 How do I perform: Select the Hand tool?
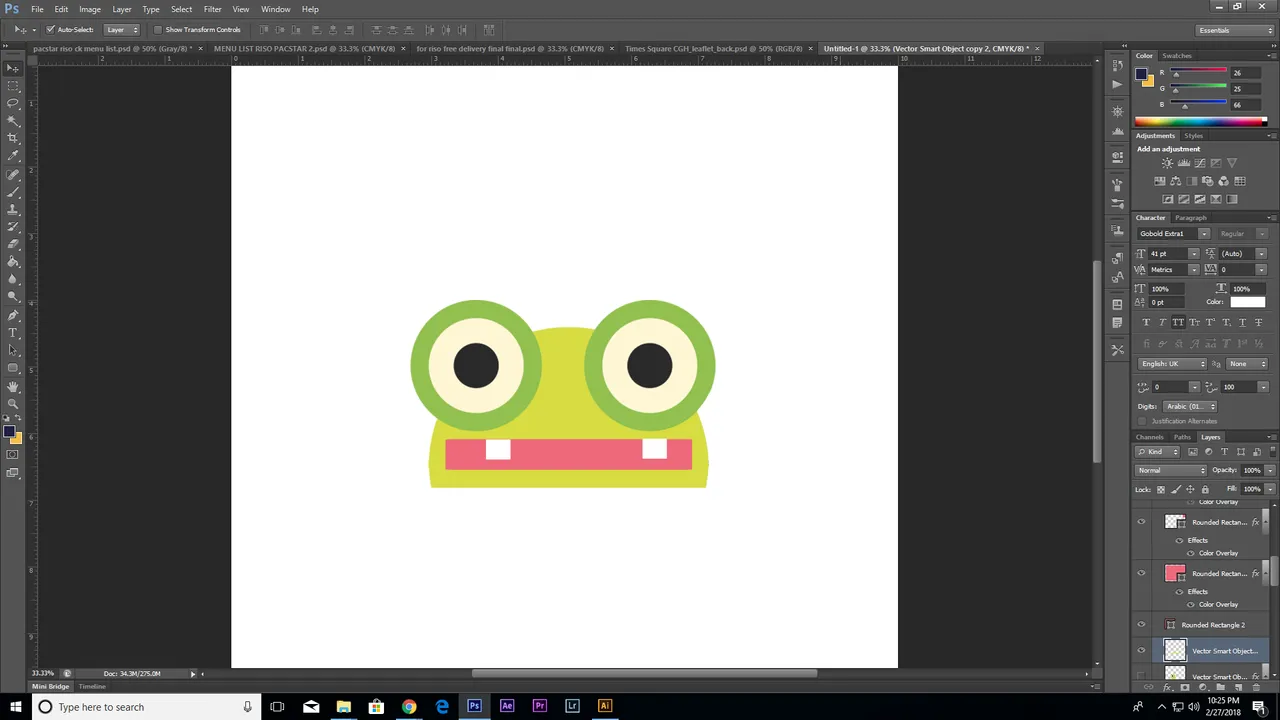(13, 385)
